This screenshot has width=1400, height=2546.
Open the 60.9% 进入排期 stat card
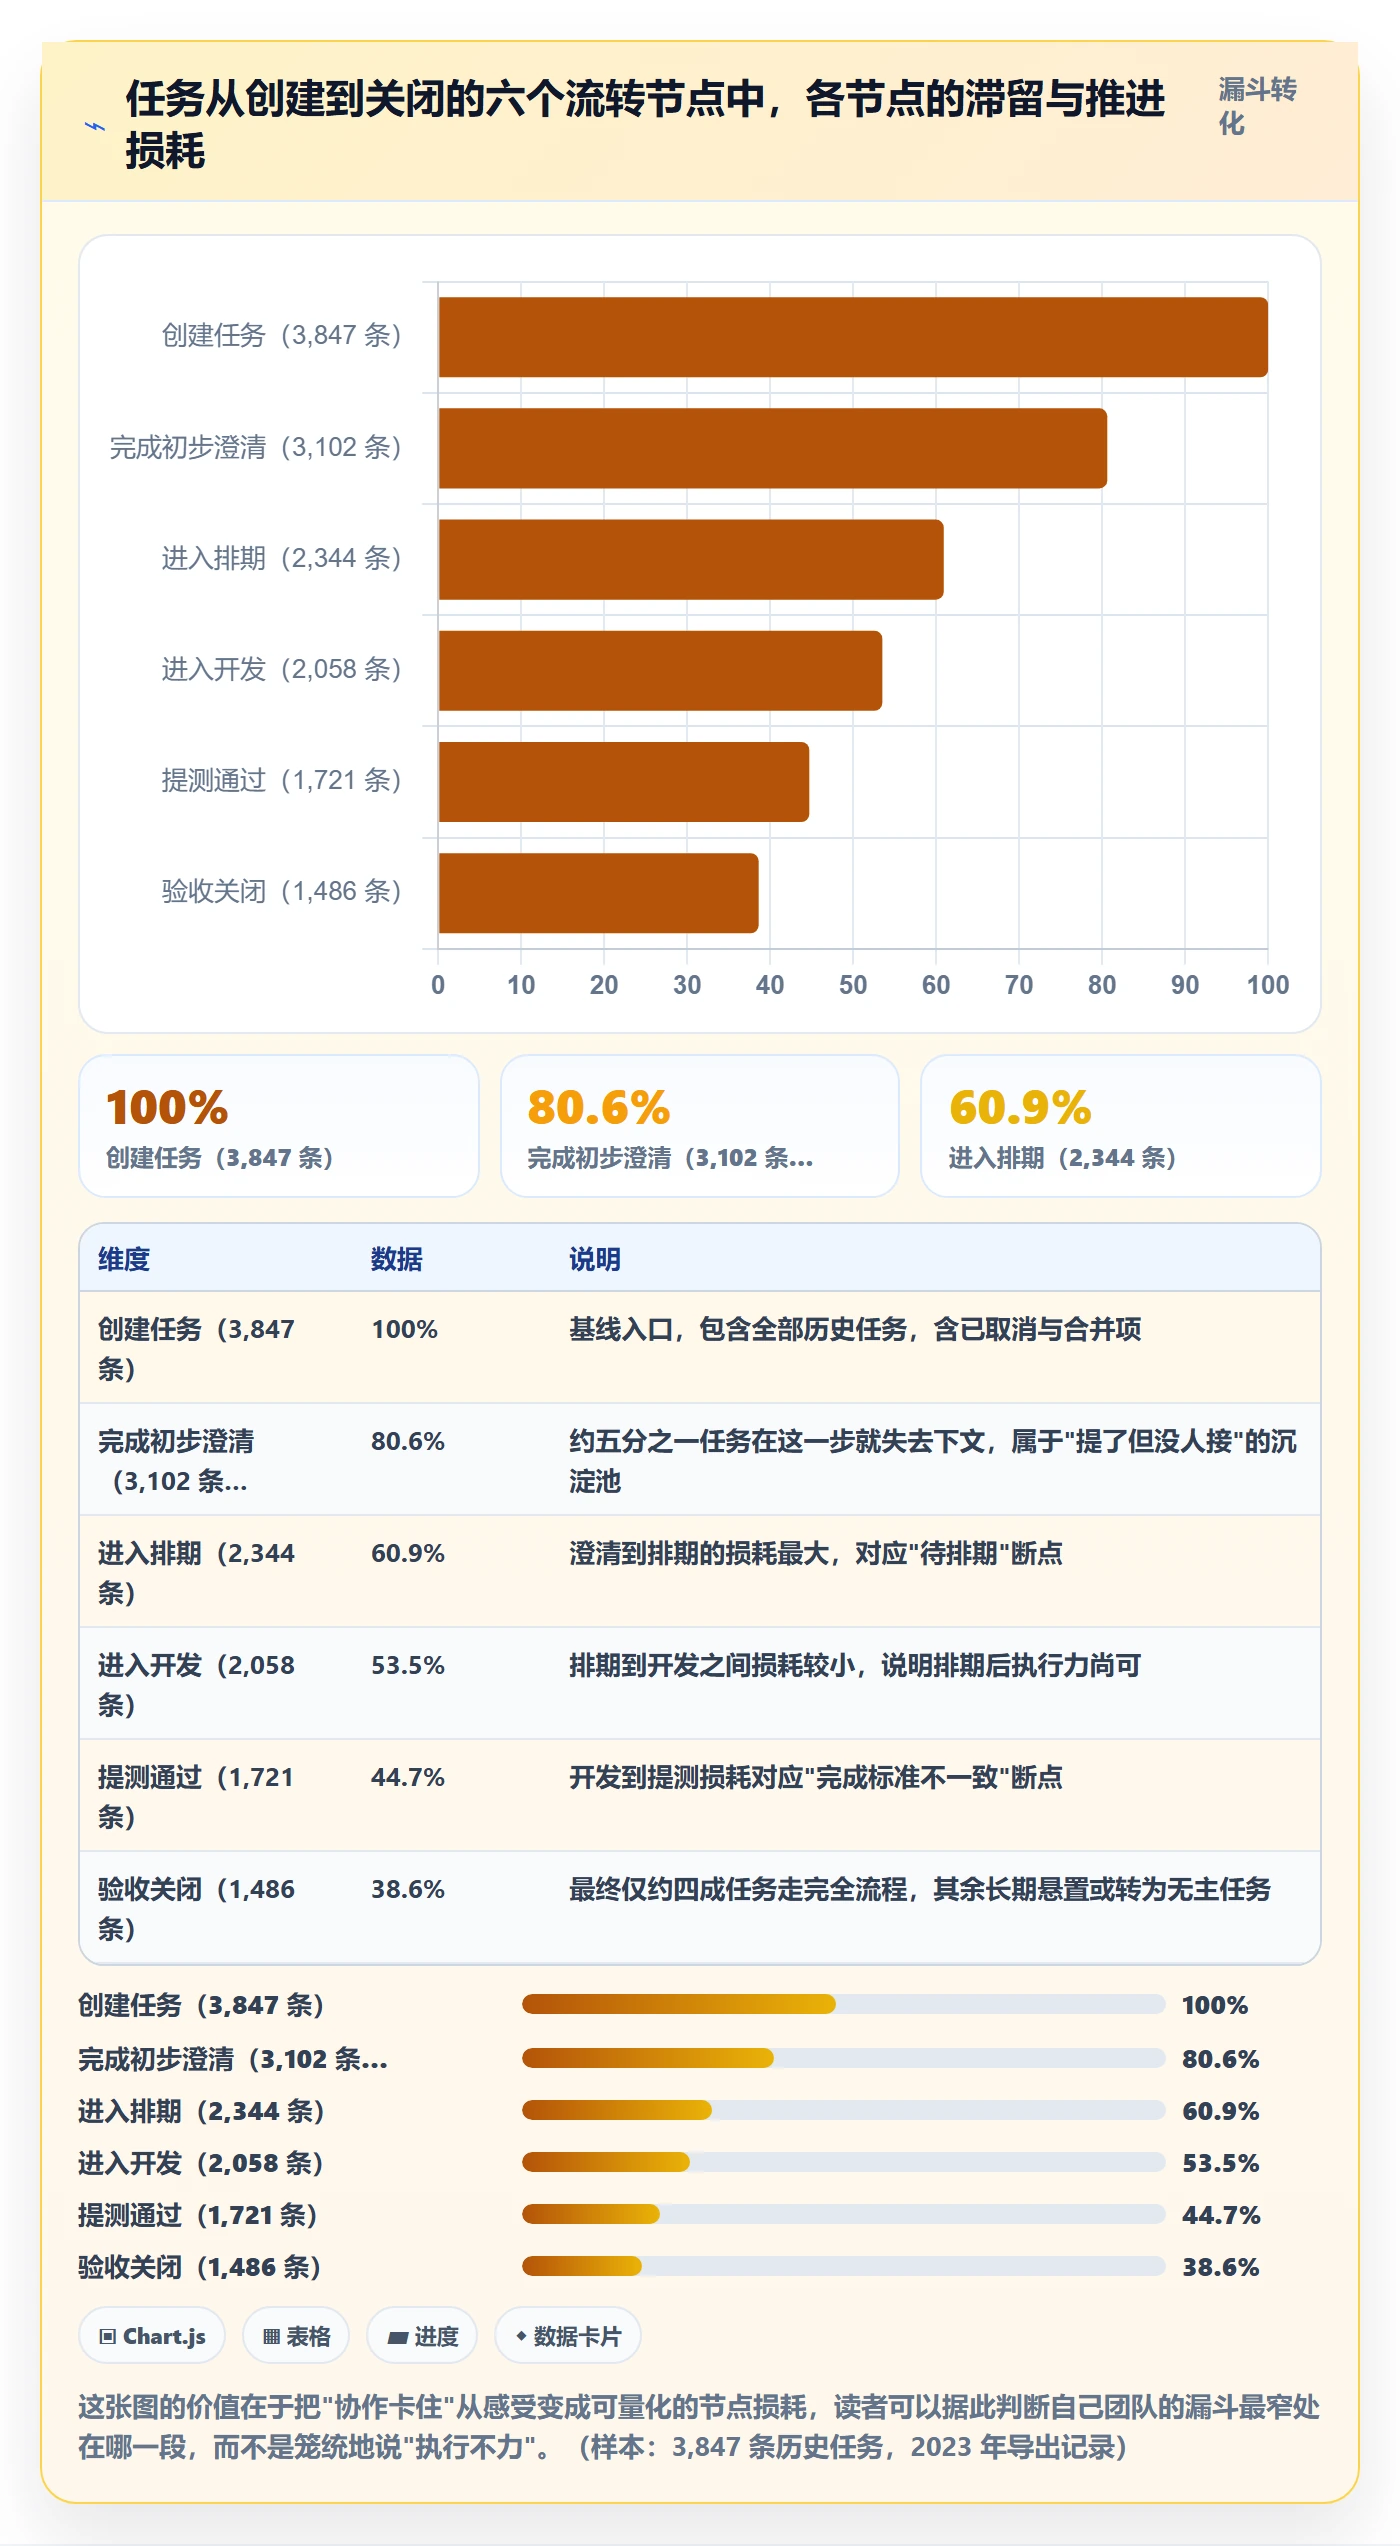click(x=1121, y=1126)
